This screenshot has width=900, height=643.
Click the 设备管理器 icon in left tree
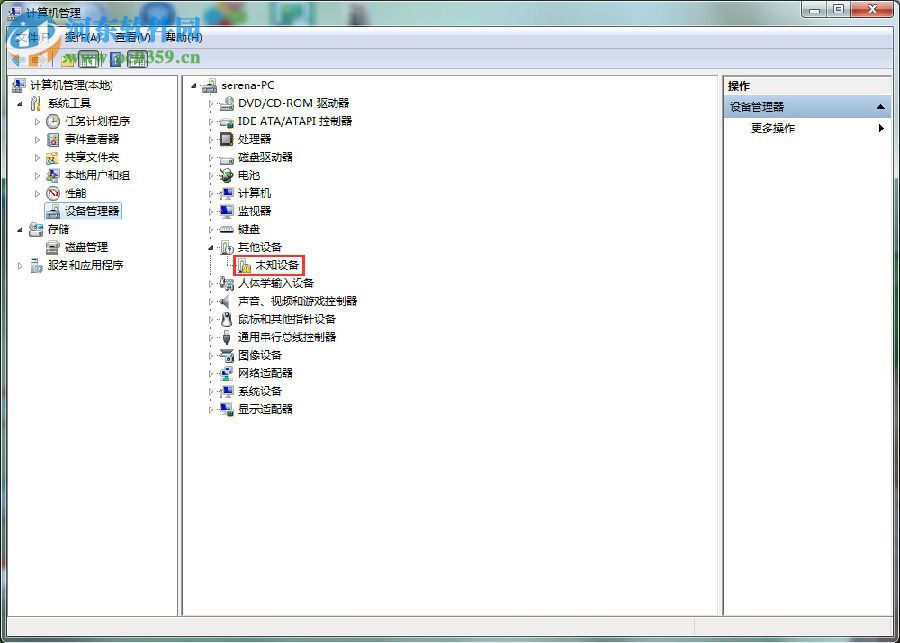(x=53, y=211)
